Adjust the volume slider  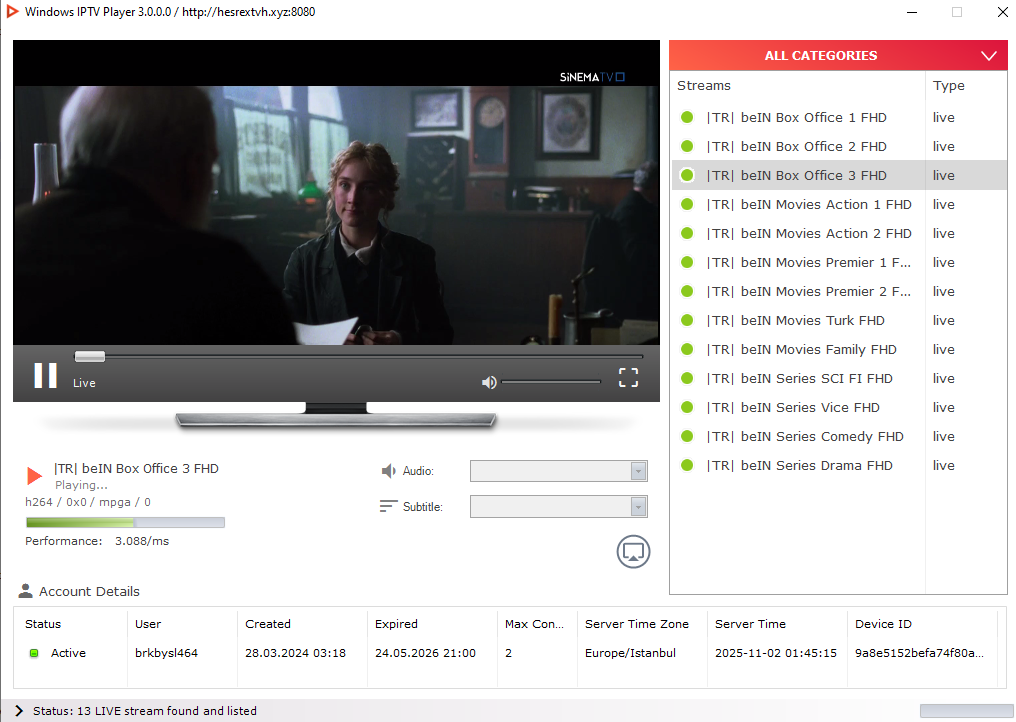pos(550,382)
